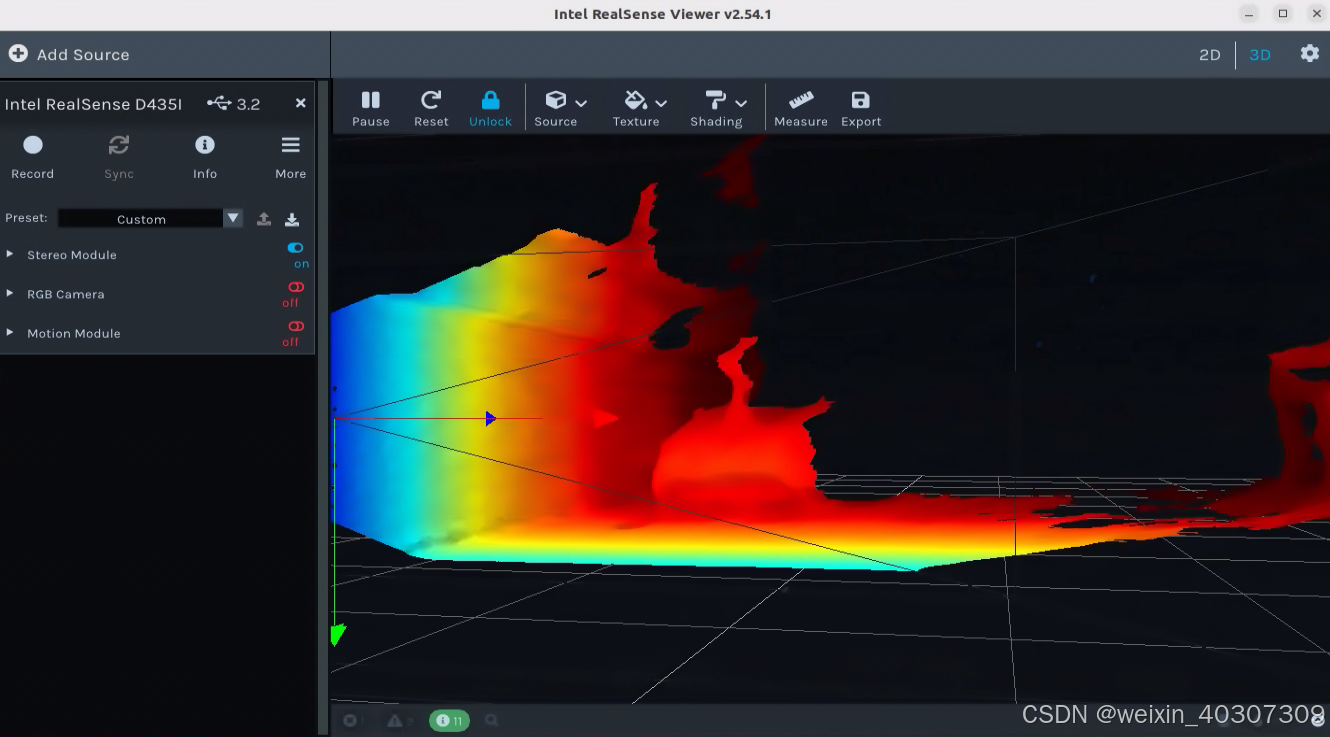This screenshot has height=737, width=1330.
Task: Maximize the RealSense Viewer window
Action: coord(1283,14)
